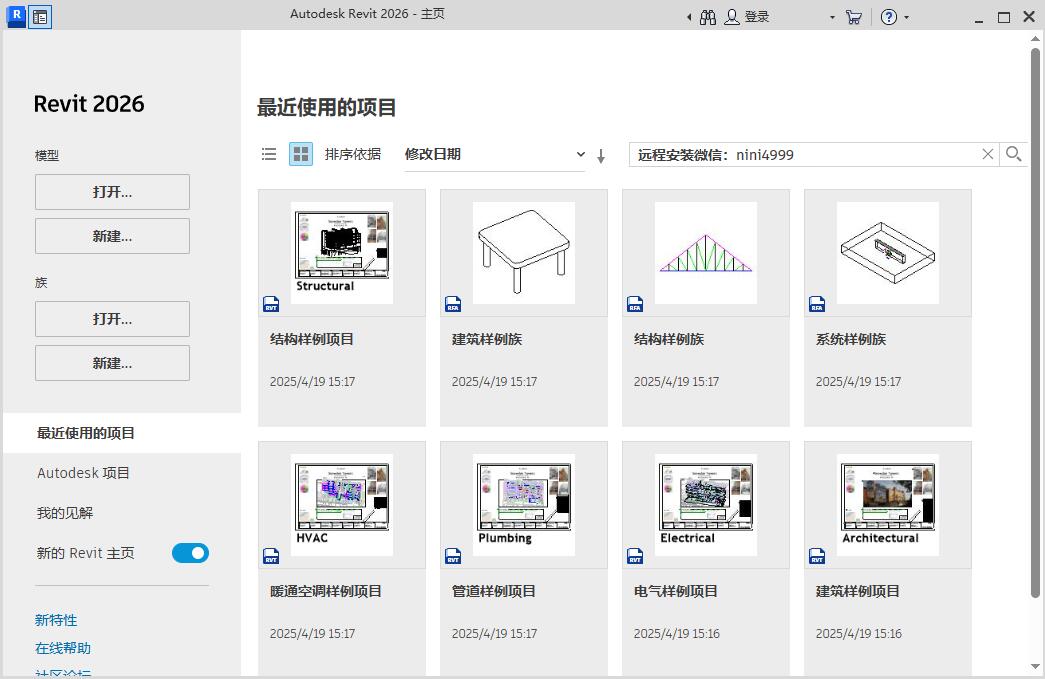Open the 修改日期 sort dropdown
Image resolution: width=1045 pixels, height=679 pixels.
click(495, 155)
